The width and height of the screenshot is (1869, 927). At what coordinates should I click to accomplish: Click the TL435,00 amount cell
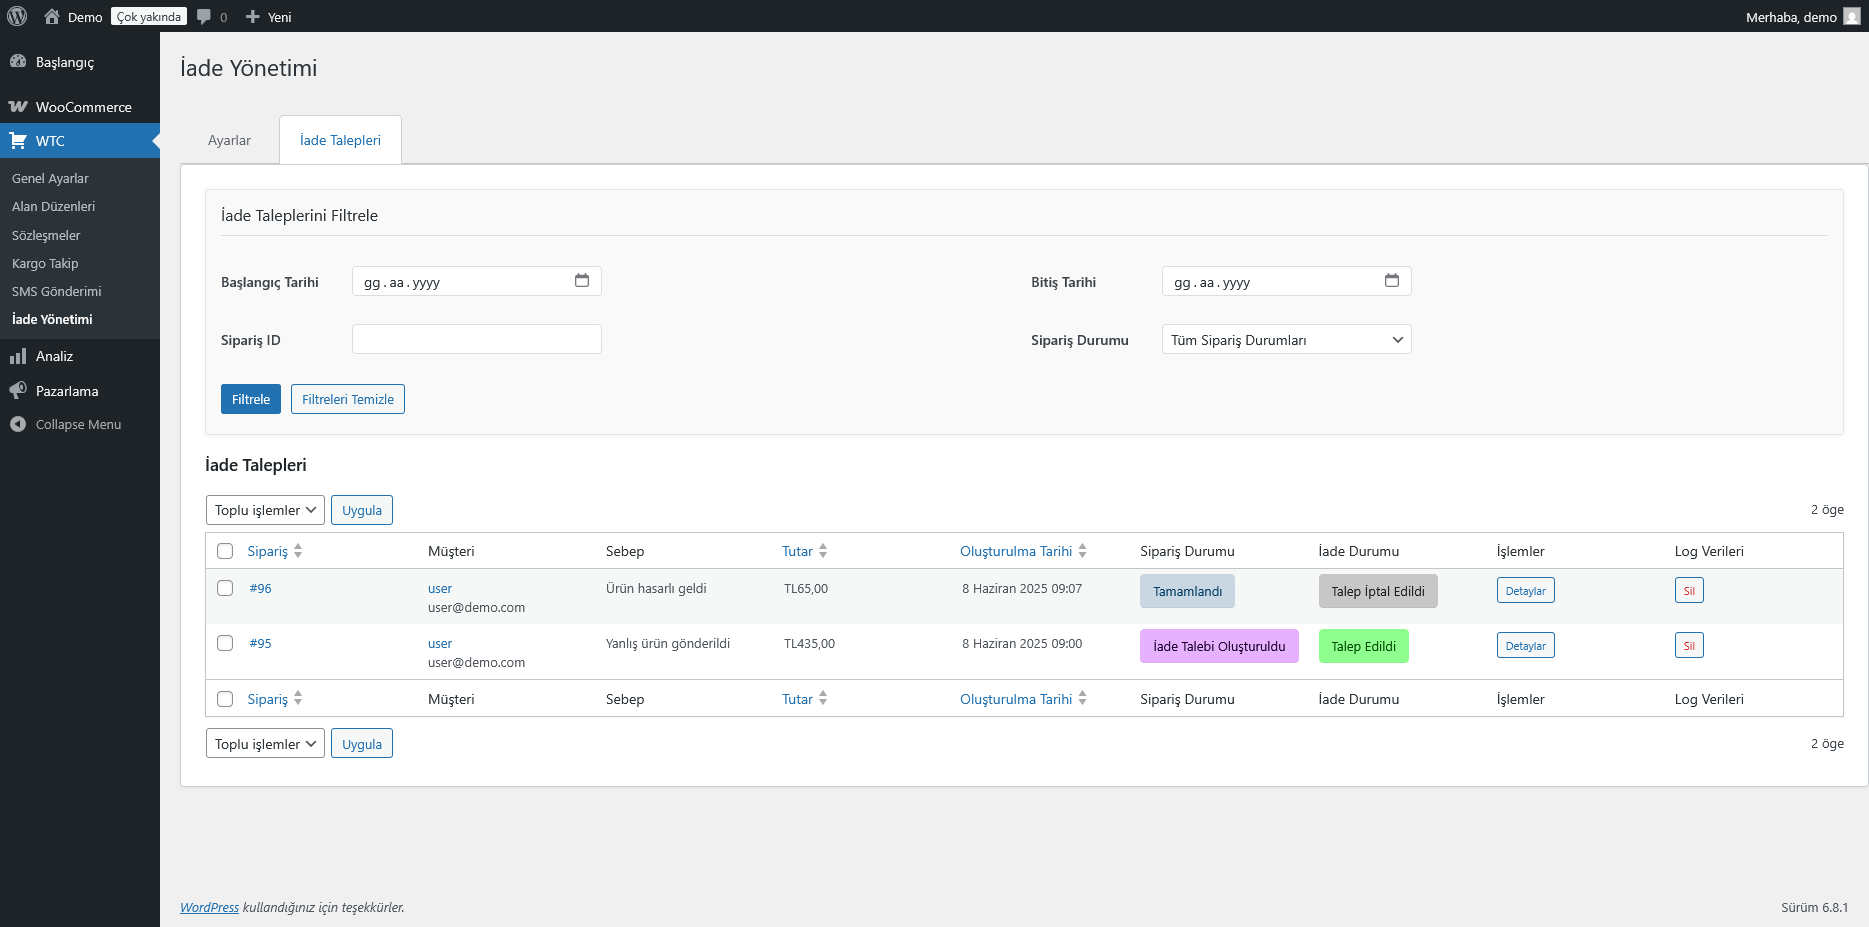(x=809, y=643)
